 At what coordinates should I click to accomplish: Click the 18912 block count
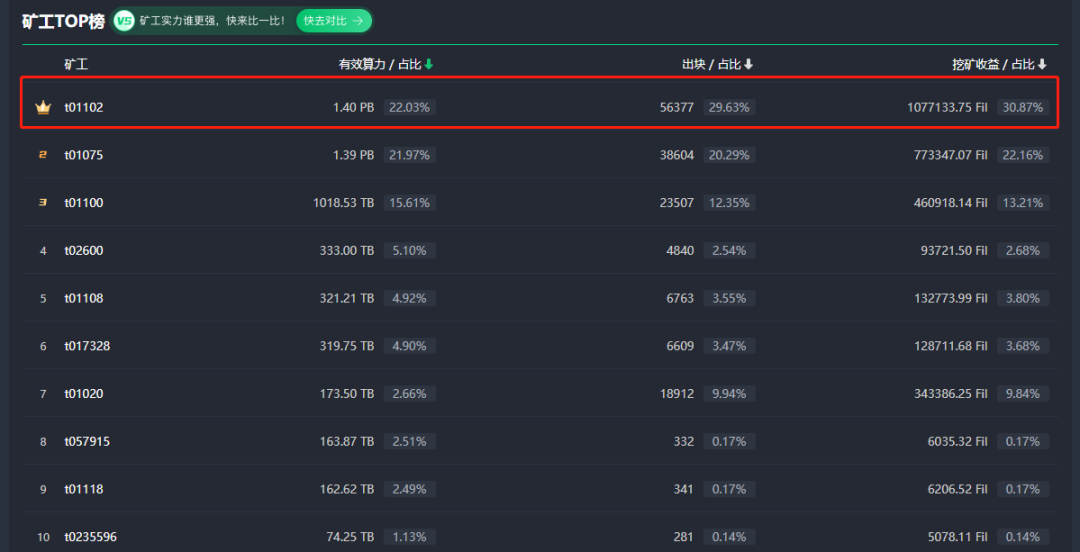(x=676, y=393)
